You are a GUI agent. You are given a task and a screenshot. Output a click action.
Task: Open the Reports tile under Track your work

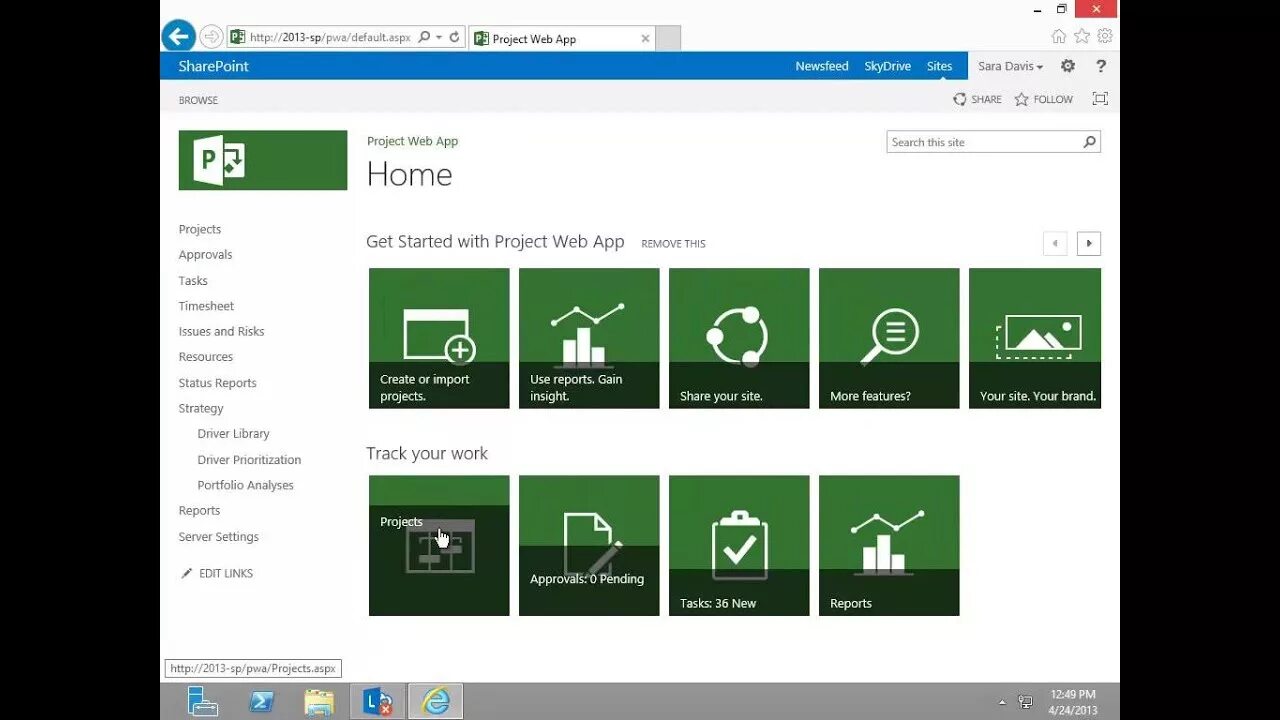[889, 545]
